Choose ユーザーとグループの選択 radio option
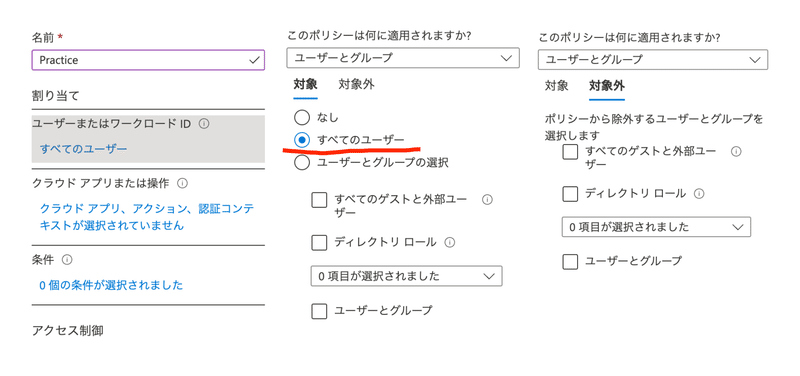The width and height of the screenshot is (800, 376). point(302,163)
